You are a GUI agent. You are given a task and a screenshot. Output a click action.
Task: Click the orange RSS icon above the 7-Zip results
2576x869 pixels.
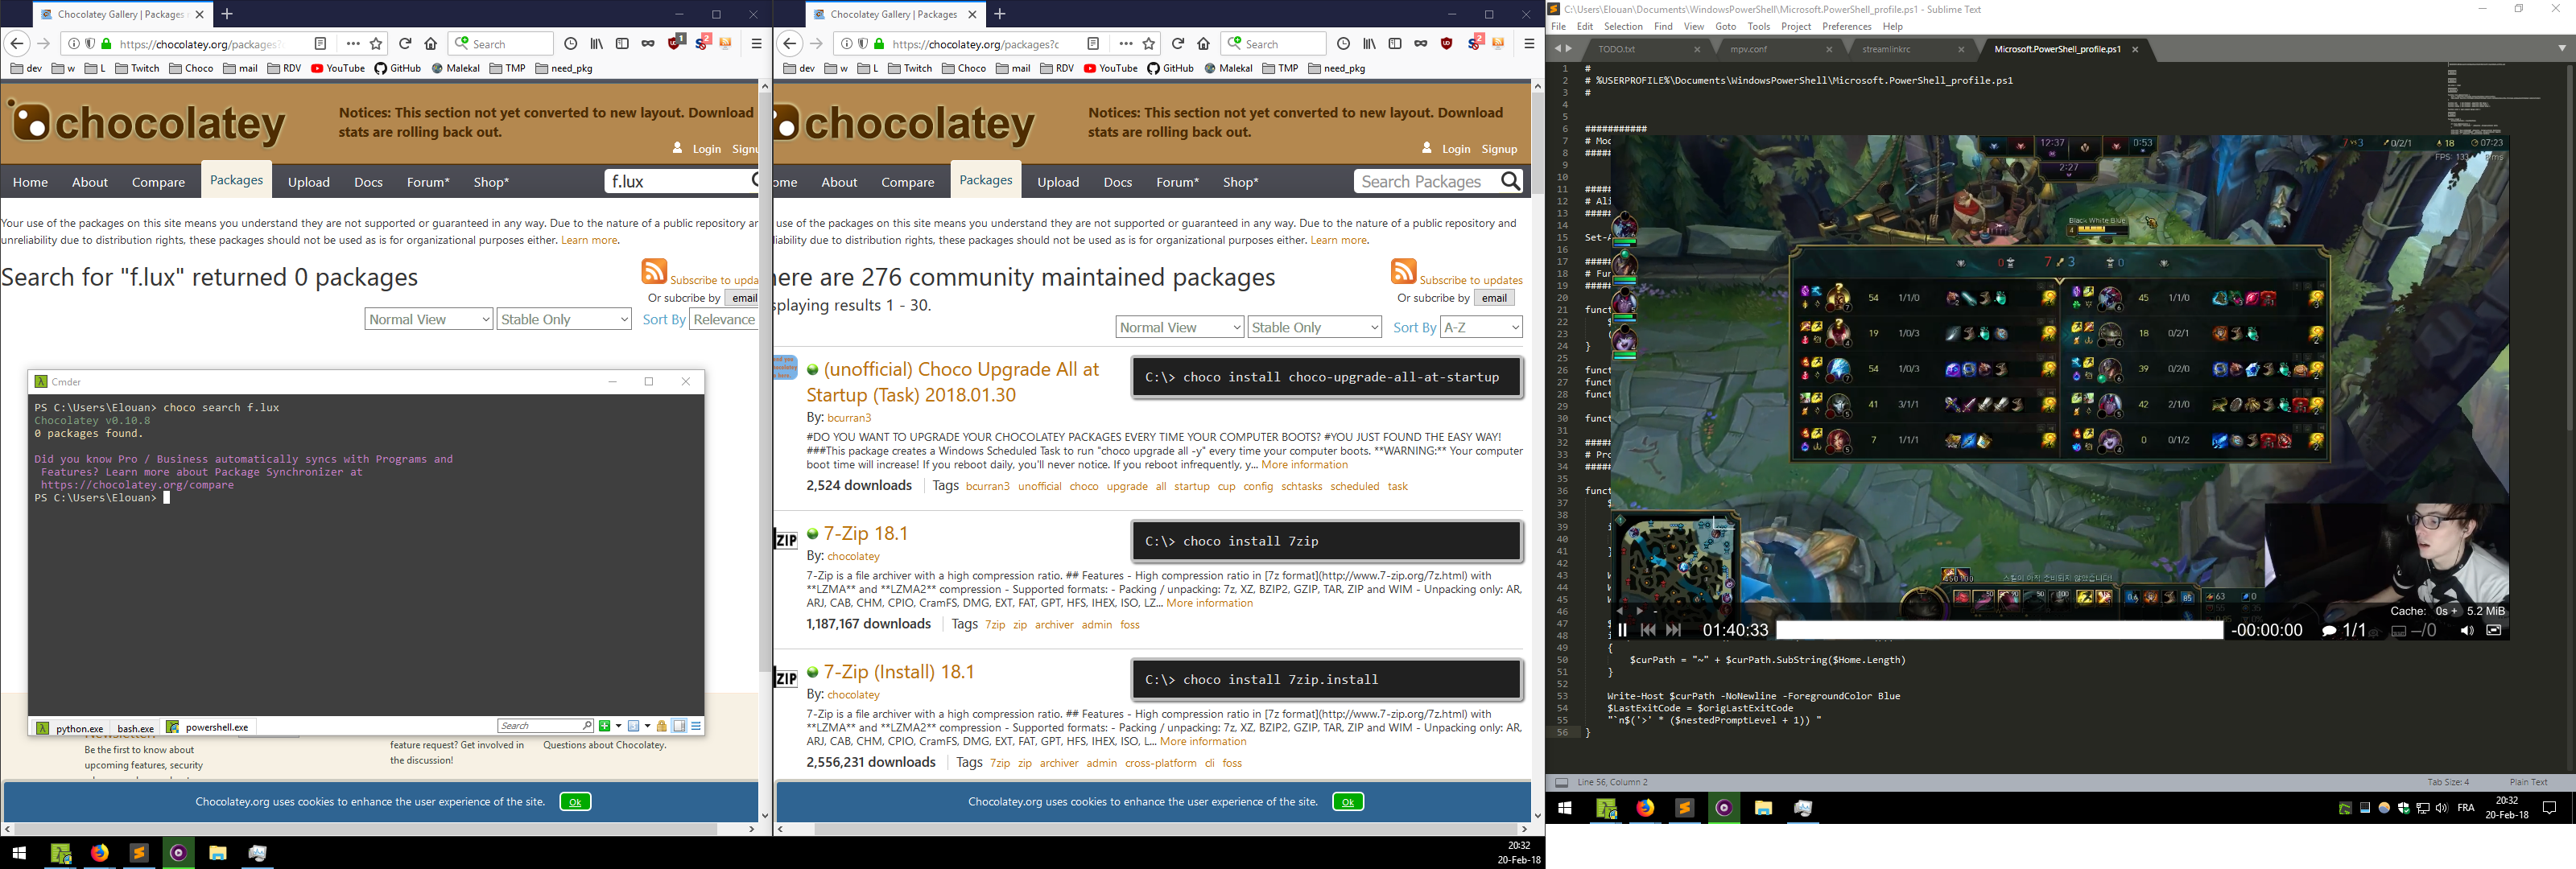click(x=1403, y=272)
